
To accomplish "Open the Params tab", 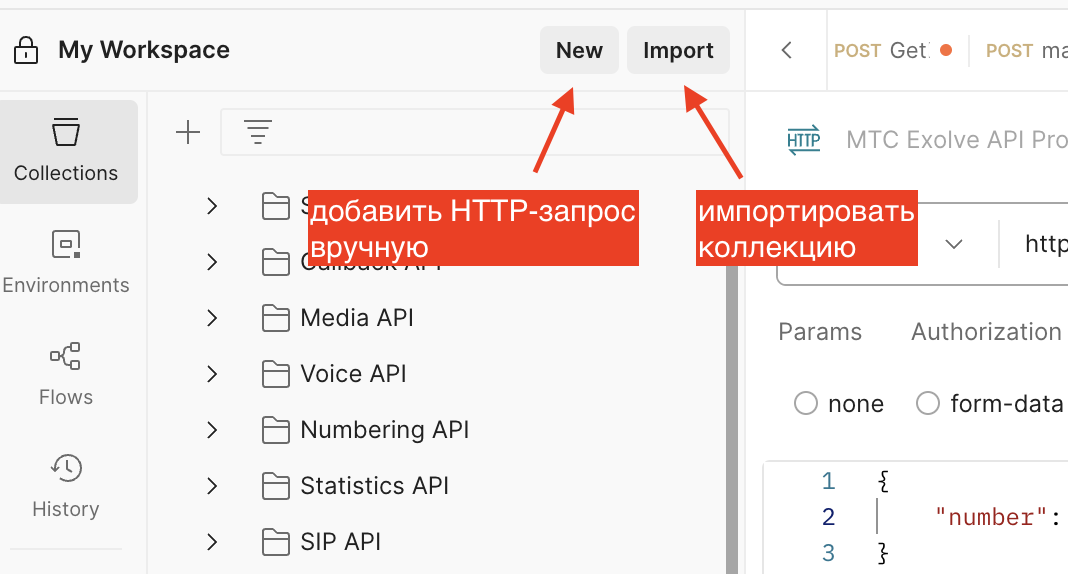I will pos(820,332).
